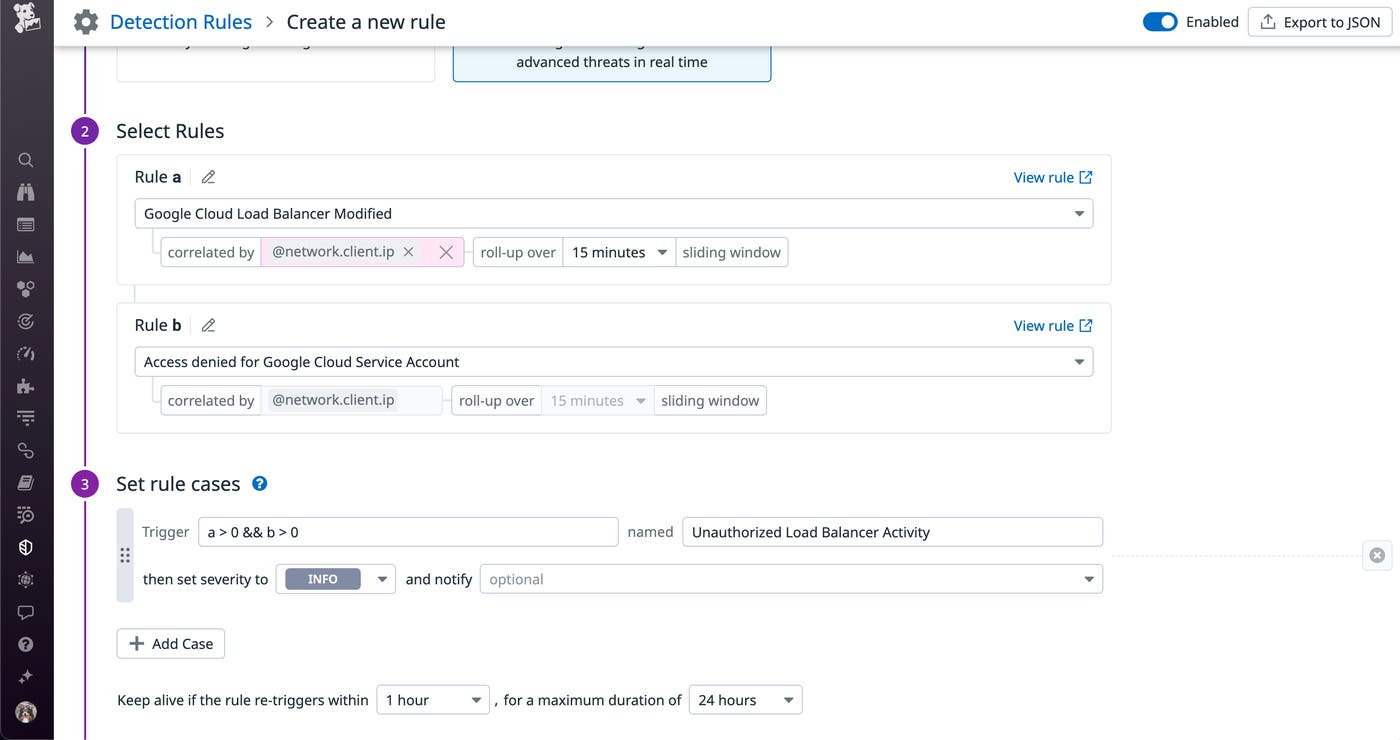The width and height of the screenshot is (1400, 740).
Task: Expand Google Cloud Load Balancer Modified dropdown
Action: click(613, 213)
